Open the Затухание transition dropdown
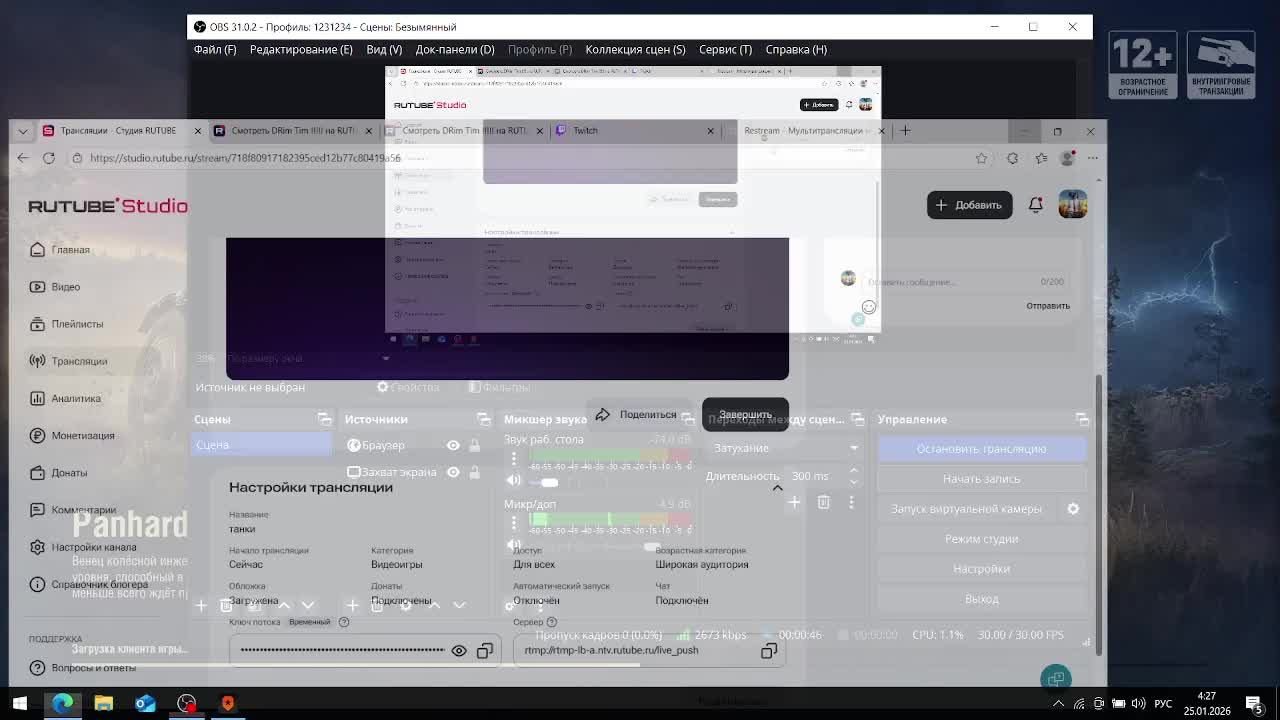Image resolution: width=1280 pixels, height=720 pixels. (785, 448)
